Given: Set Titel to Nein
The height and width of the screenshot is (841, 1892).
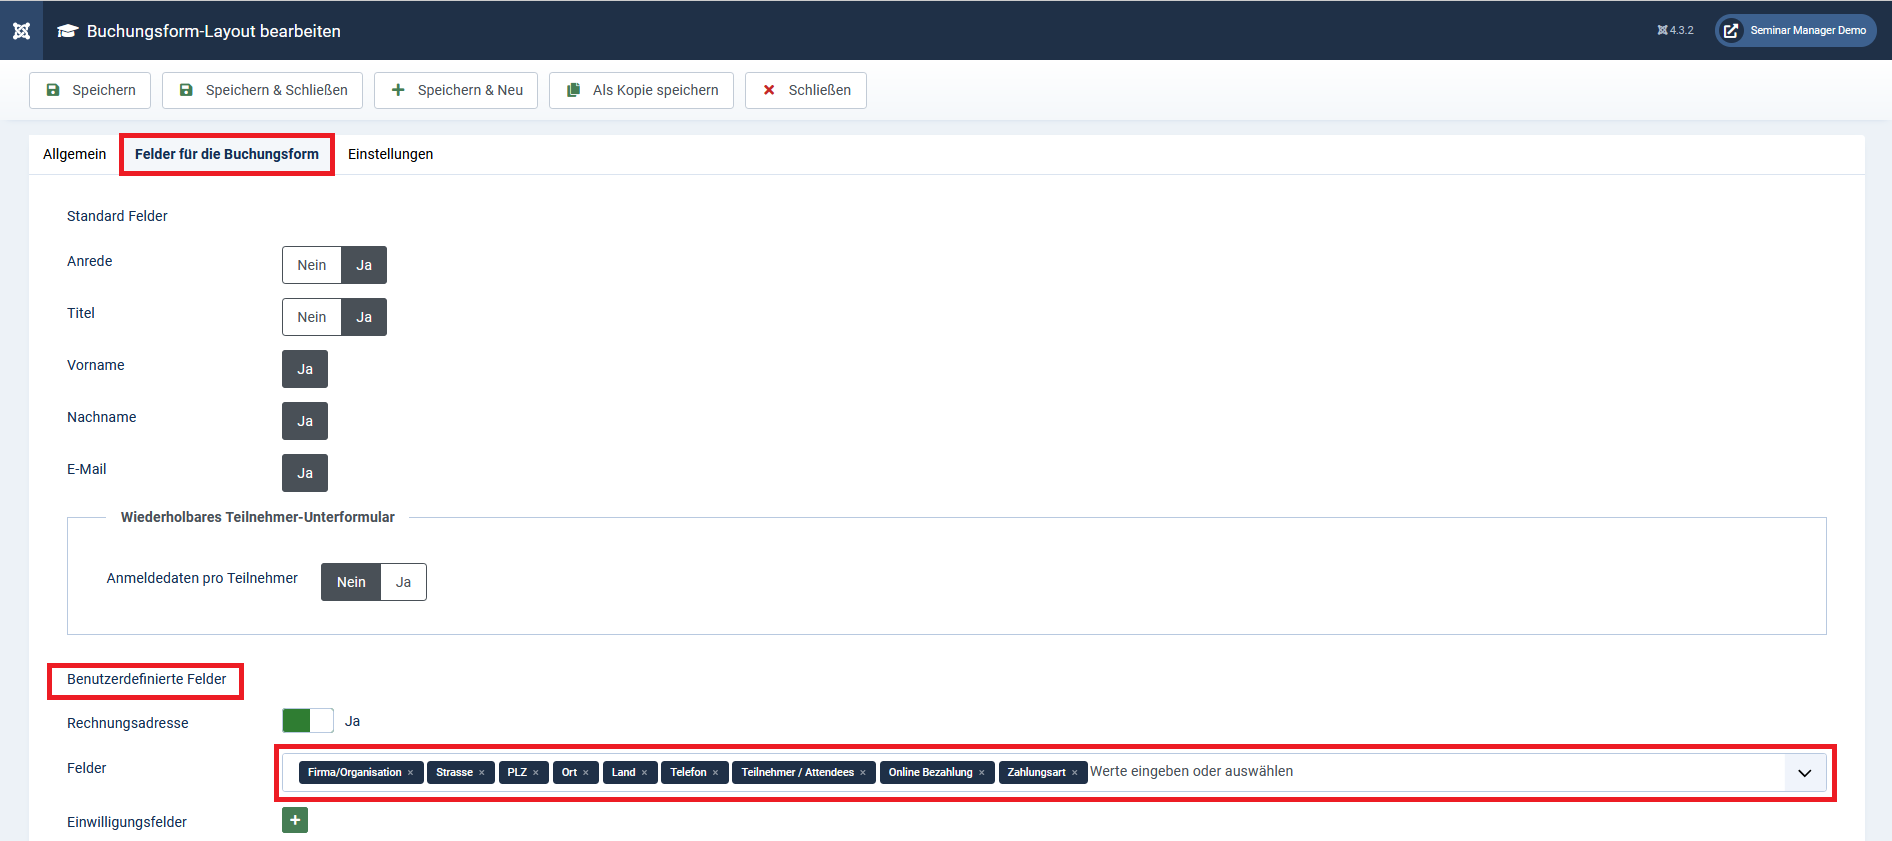Looking at the screenshot, I should 312,317.
